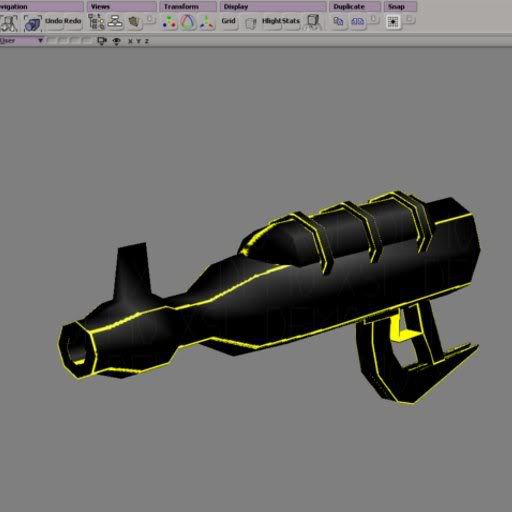Click the Z axis viewport button
512x512 pixels.
[147, 41]
